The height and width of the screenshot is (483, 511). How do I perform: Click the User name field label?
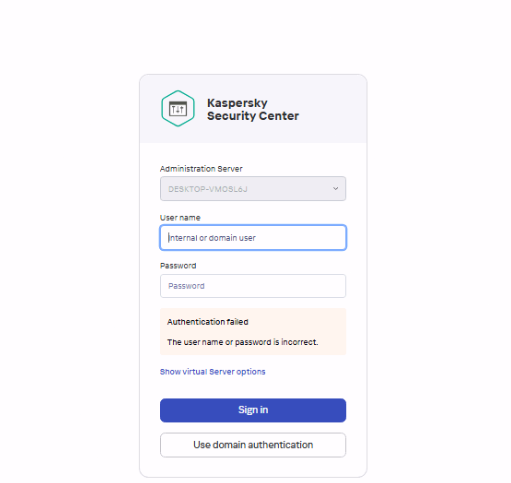tap(180, 218)
